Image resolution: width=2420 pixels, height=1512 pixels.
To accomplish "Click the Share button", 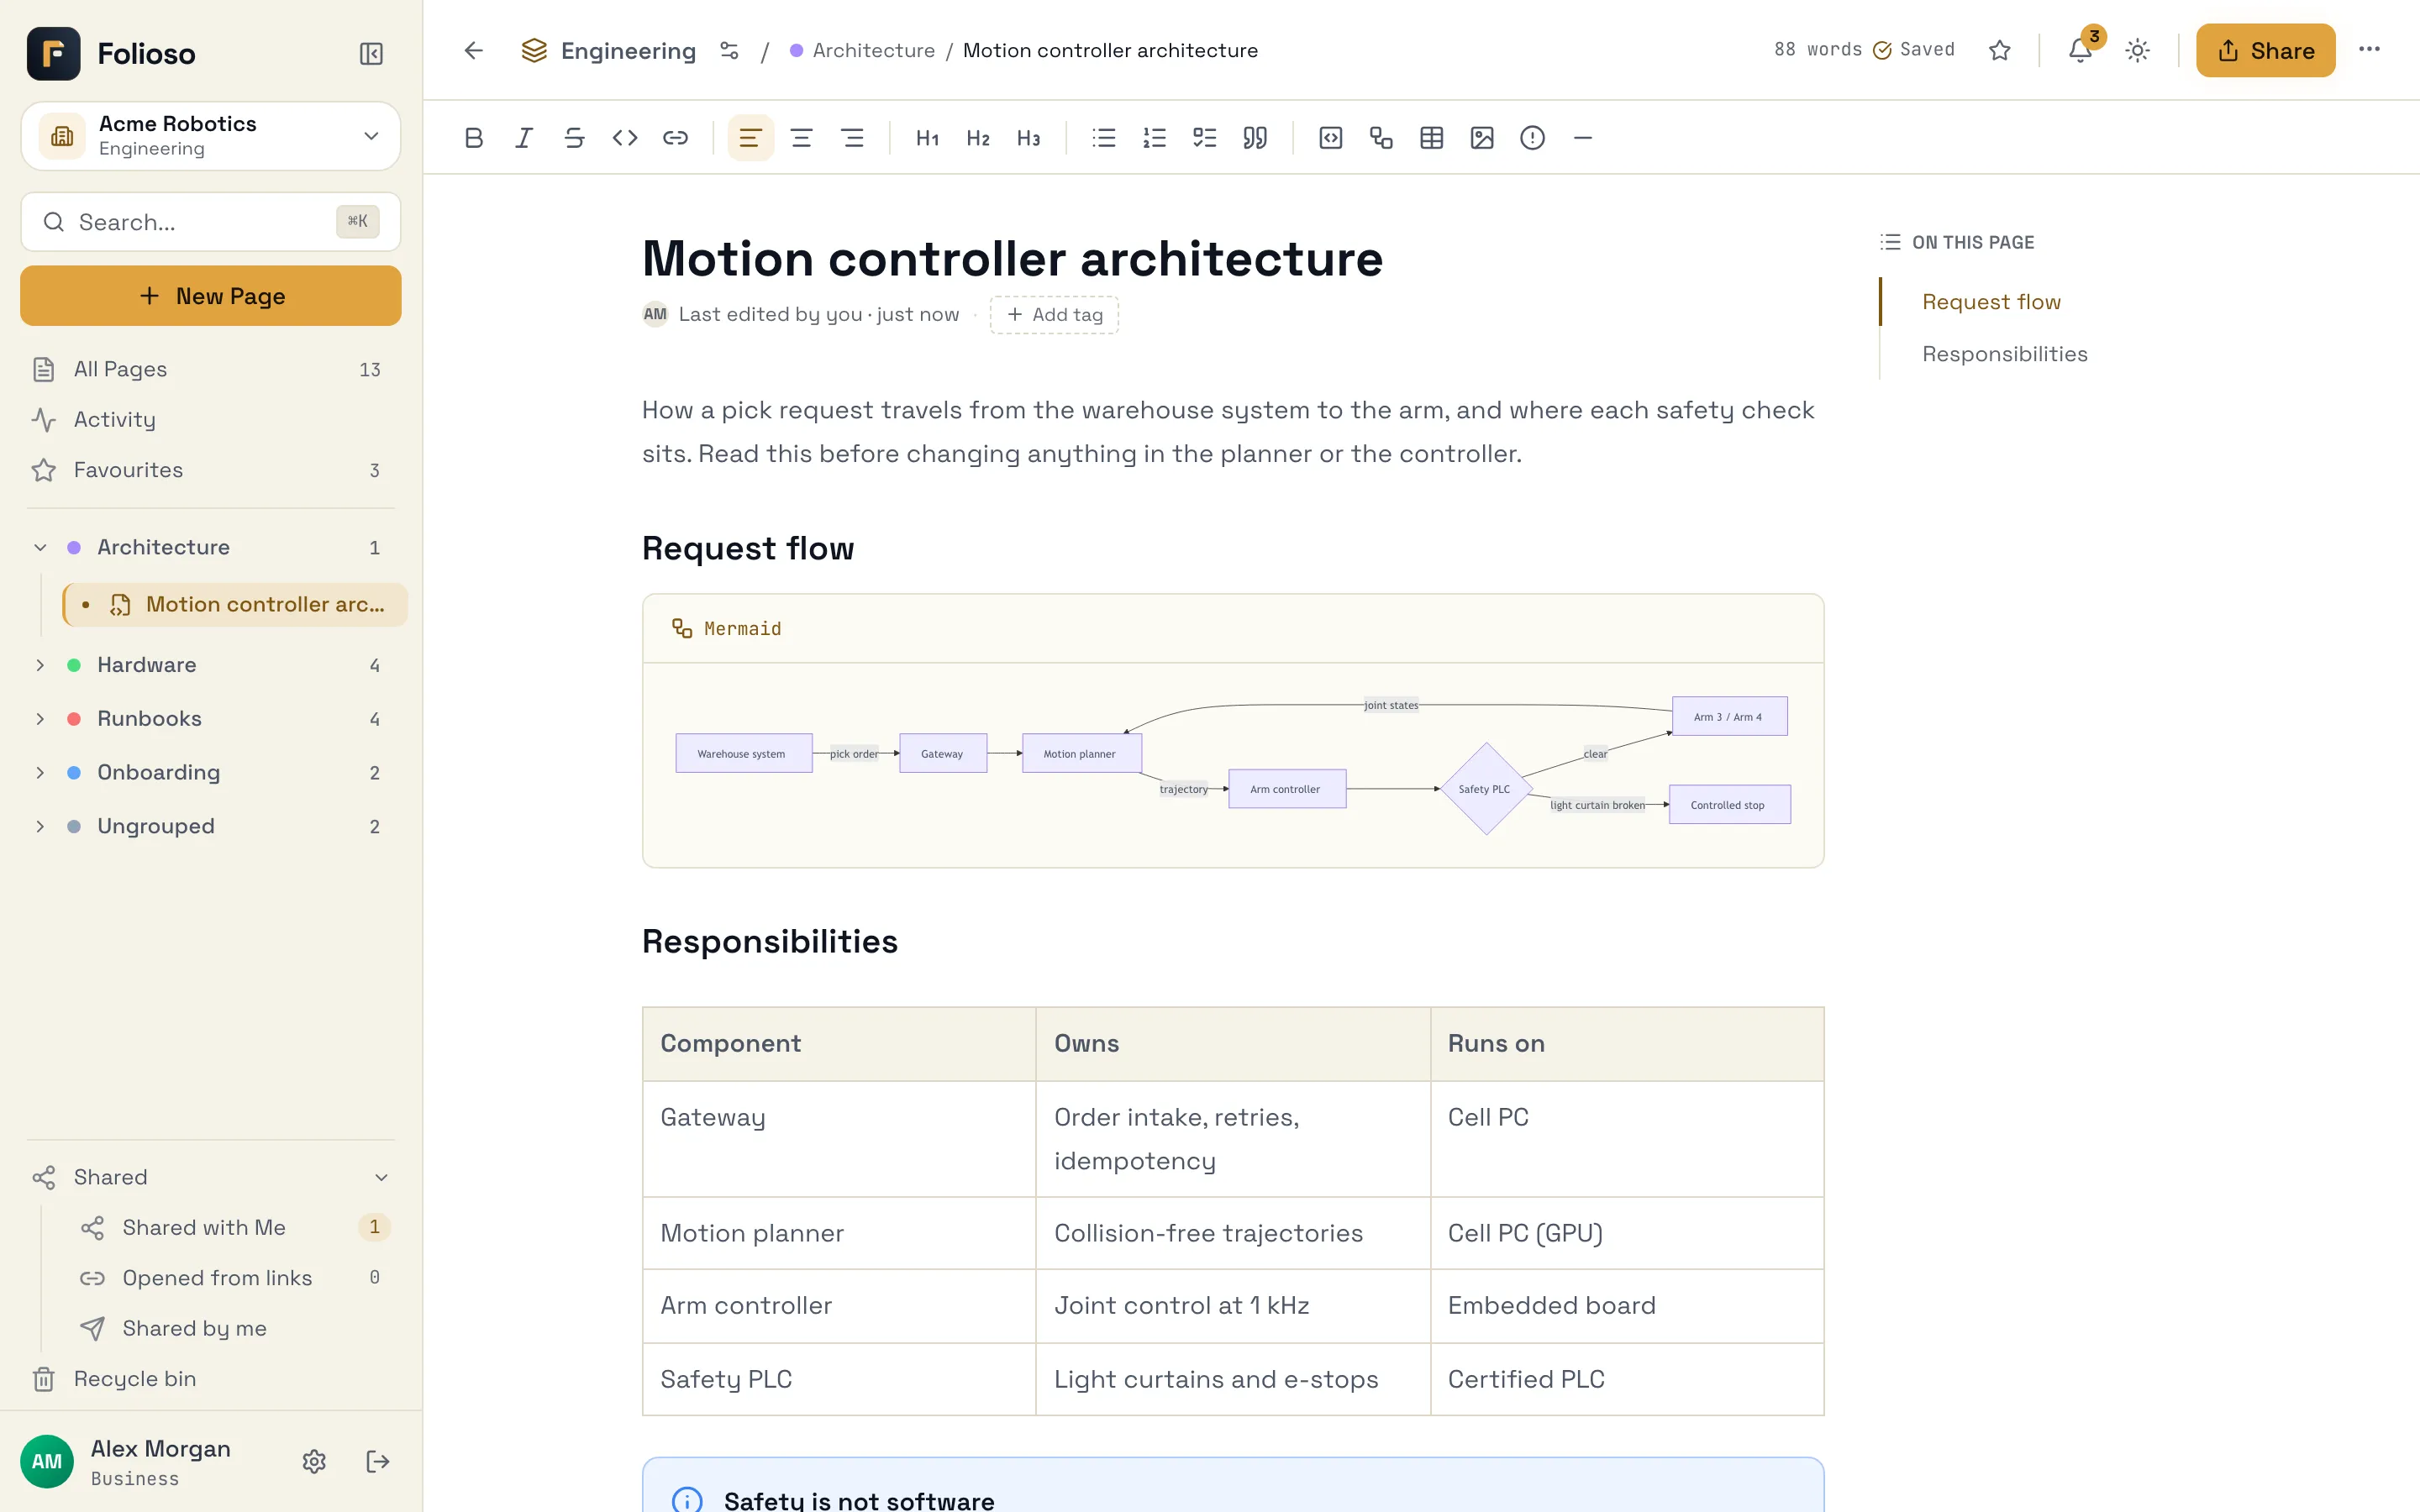I will point(2265,50).
